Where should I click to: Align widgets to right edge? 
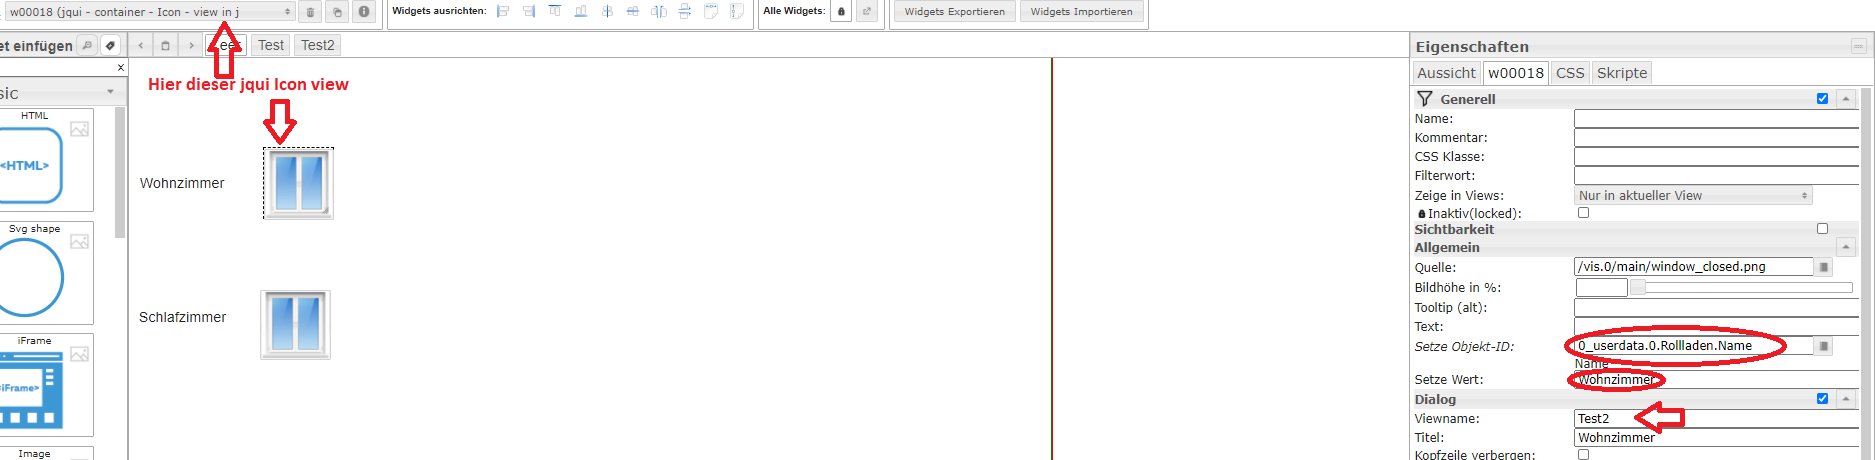click(529, 11)
